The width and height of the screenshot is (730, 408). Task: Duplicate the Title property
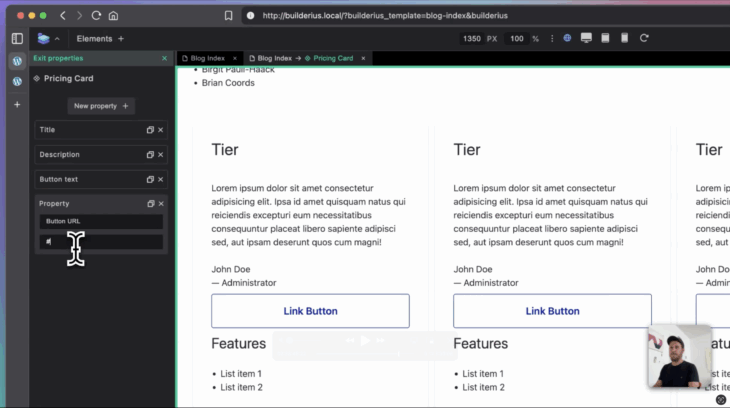(150, 130)
